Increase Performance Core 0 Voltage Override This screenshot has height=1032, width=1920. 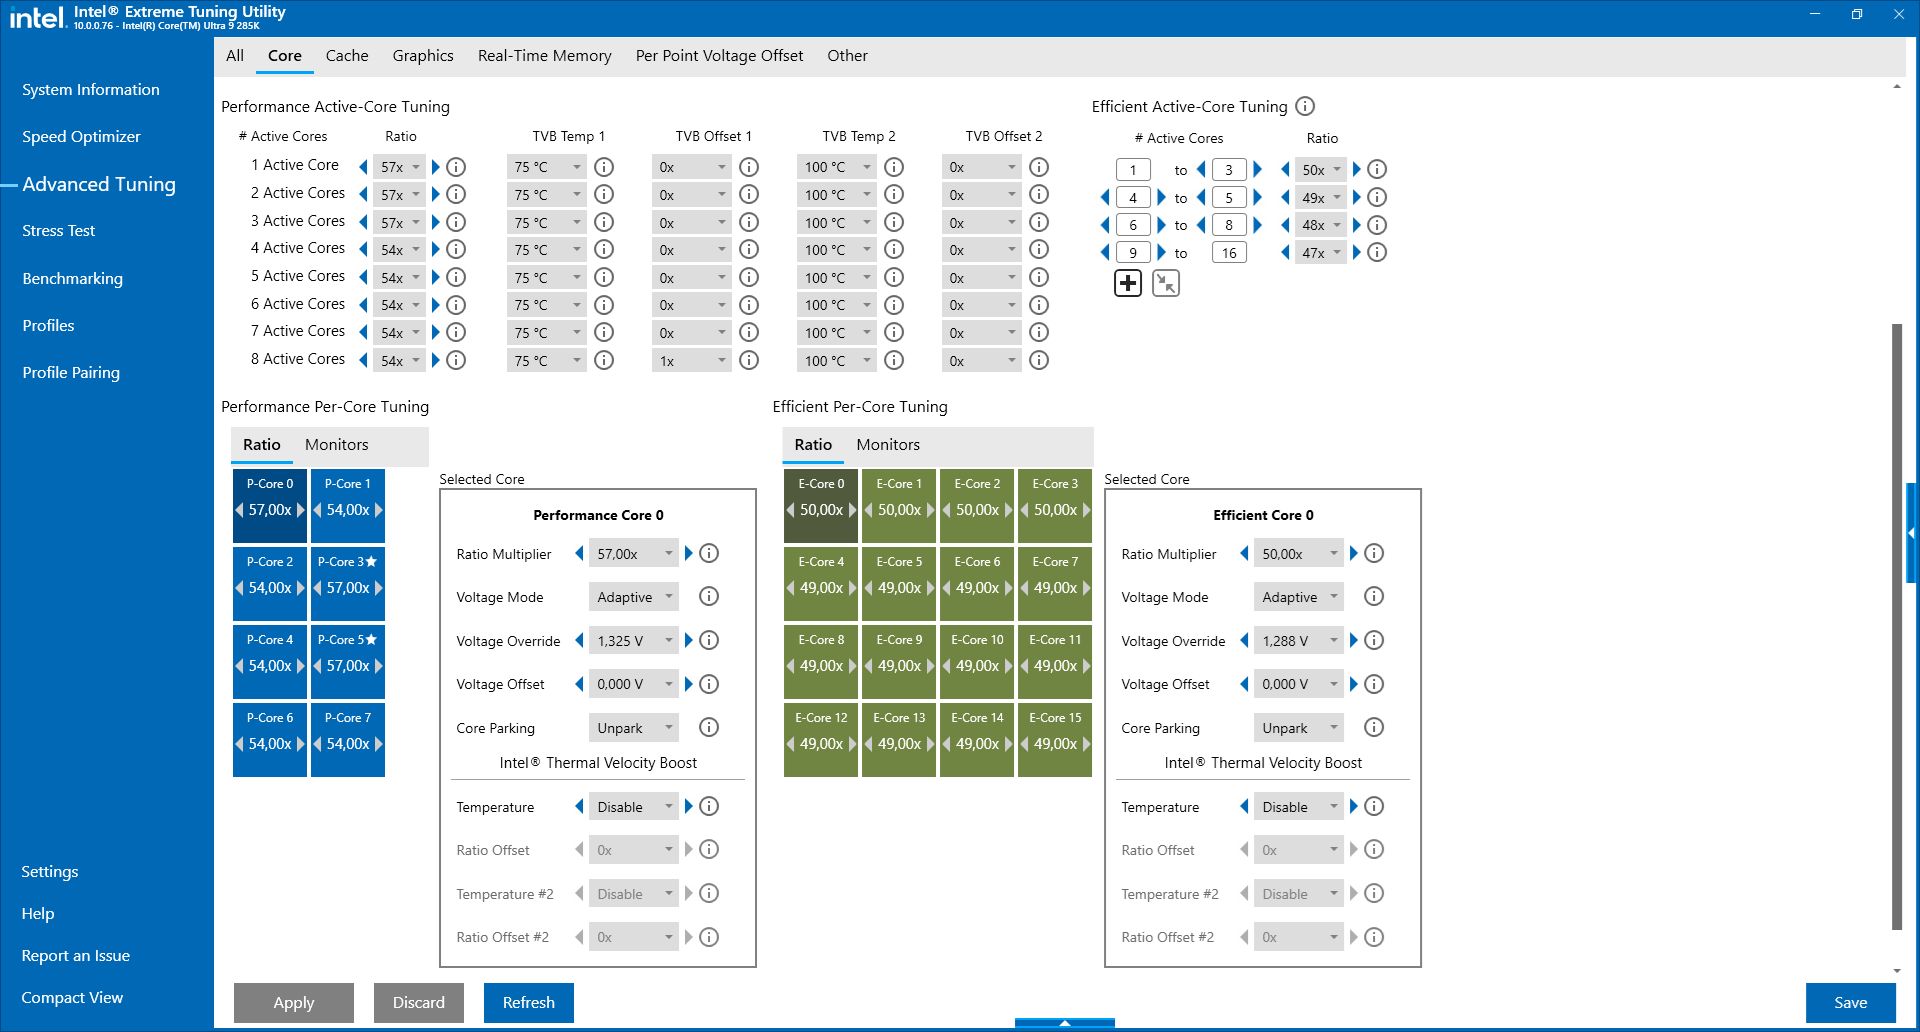click(688, 640)
